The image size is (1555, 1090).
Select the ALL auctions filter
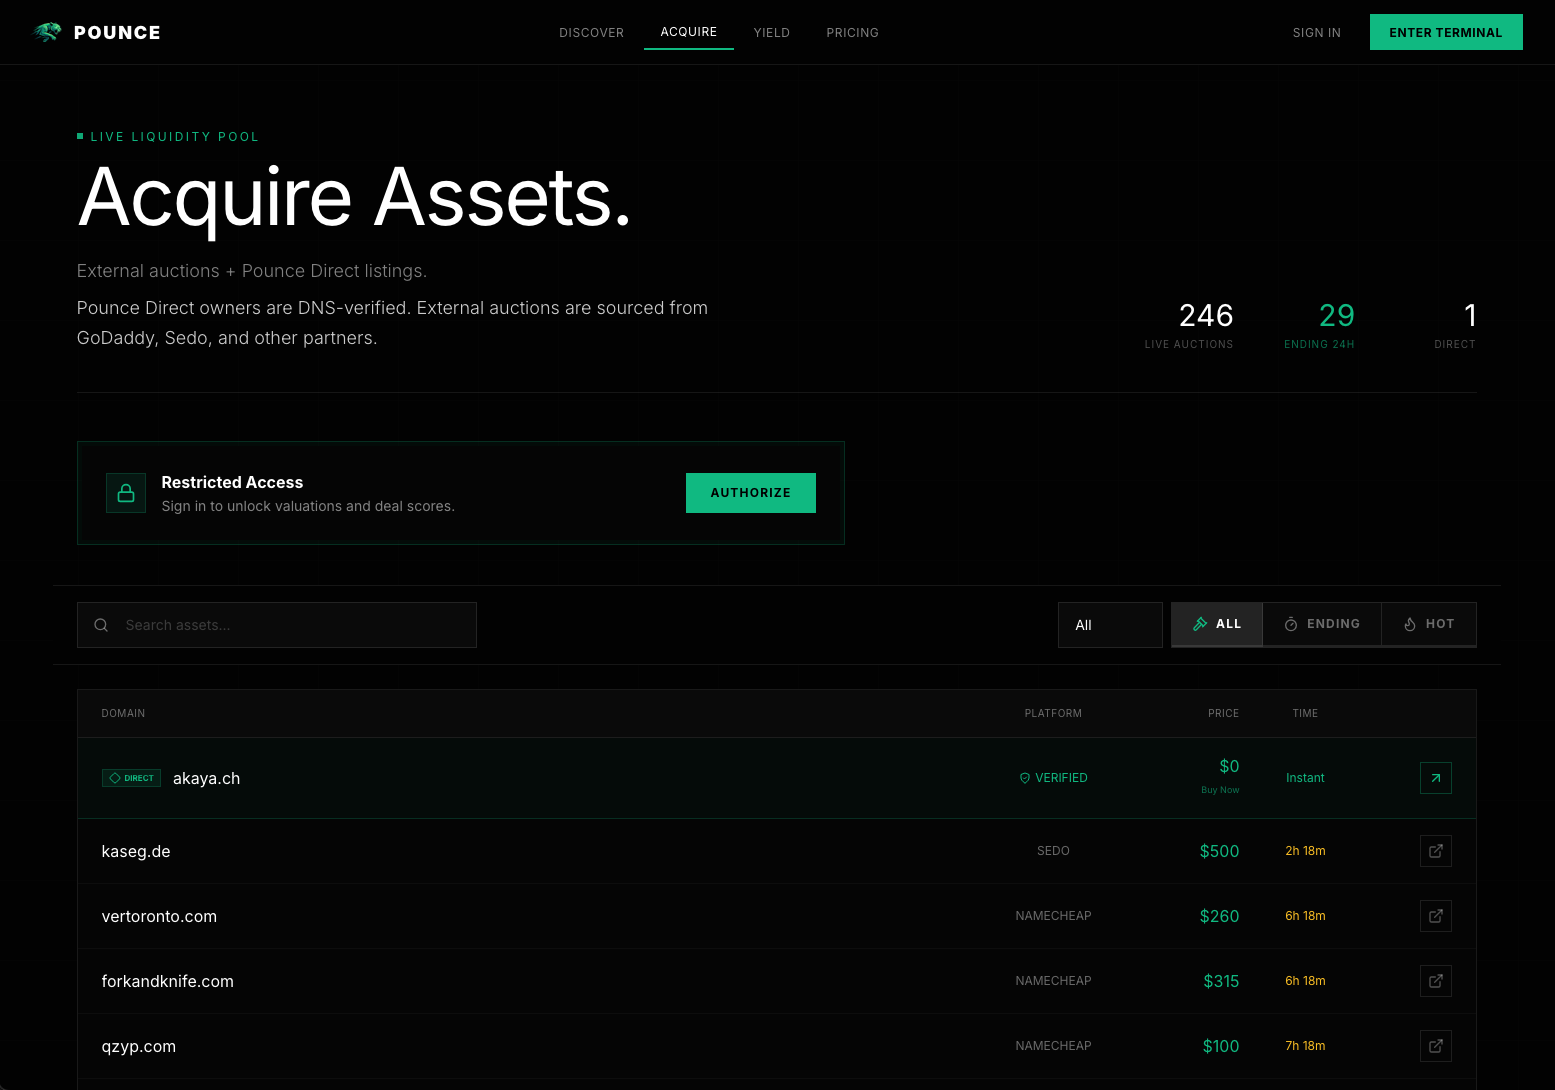click(x=1217, y=624)
